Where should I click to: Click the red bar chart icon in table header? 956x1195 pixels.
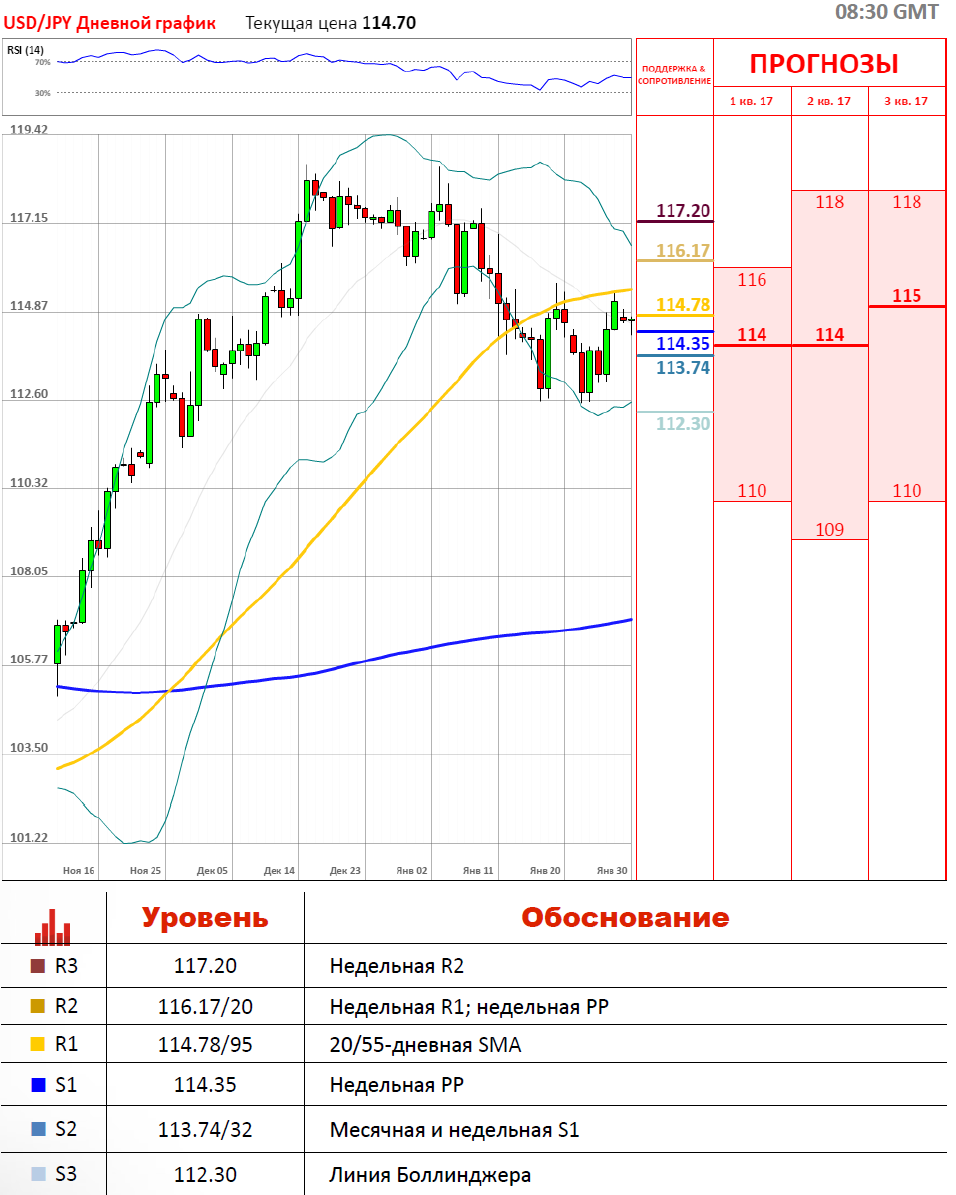point(52,926)
